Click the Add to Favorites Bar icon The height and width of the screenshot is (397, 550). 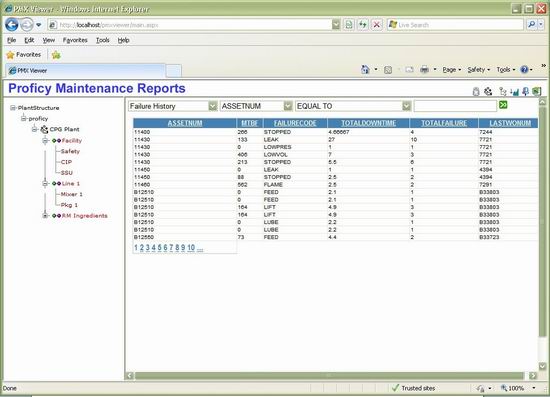point(56,55)
